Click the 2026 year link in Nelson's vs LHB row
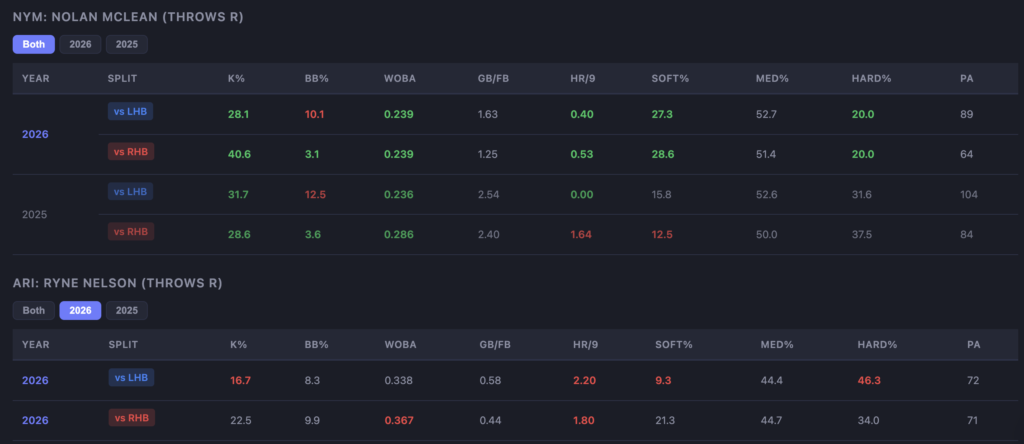 (x=35, y=380)
